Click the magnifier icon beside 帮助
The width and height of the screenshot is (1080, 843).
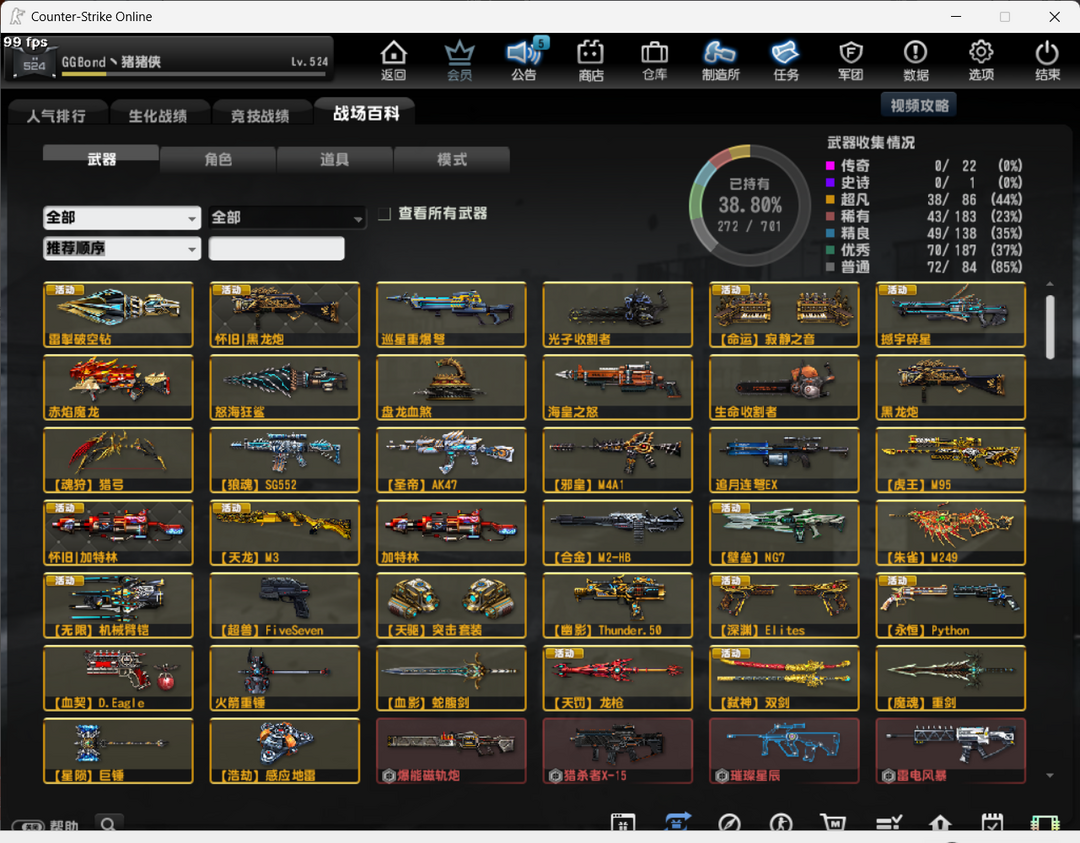click(x=108, y=824)
